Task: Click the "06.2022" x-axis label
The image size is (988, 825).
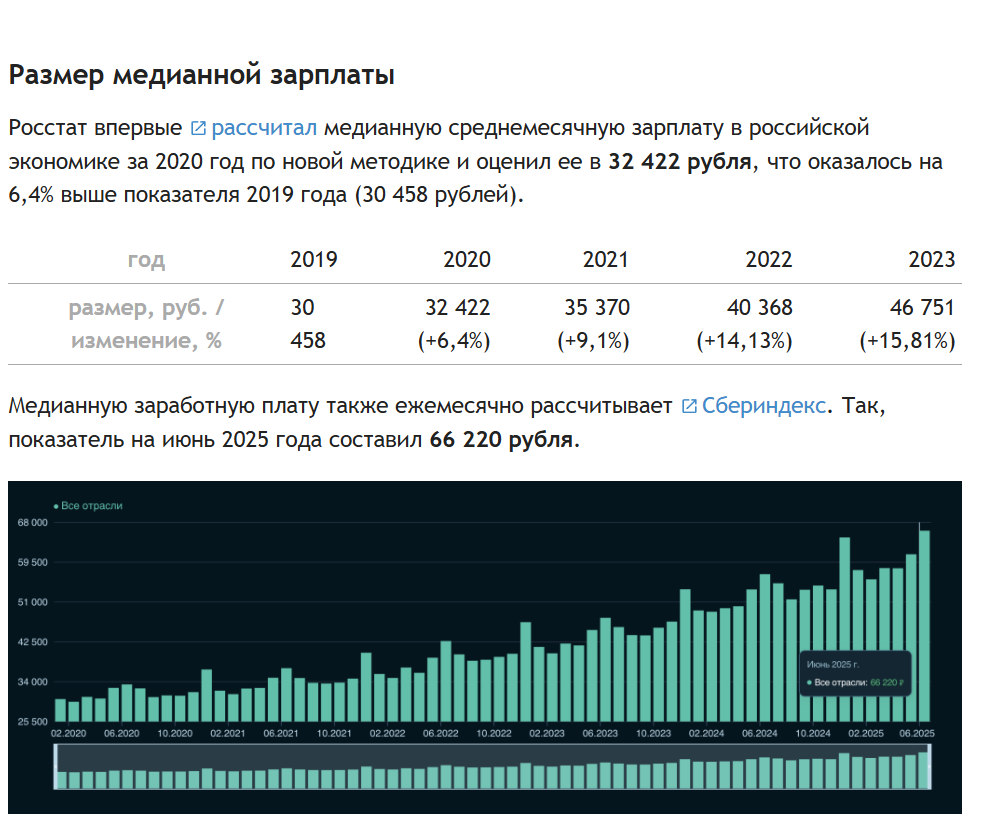Action: coord(440,733)
